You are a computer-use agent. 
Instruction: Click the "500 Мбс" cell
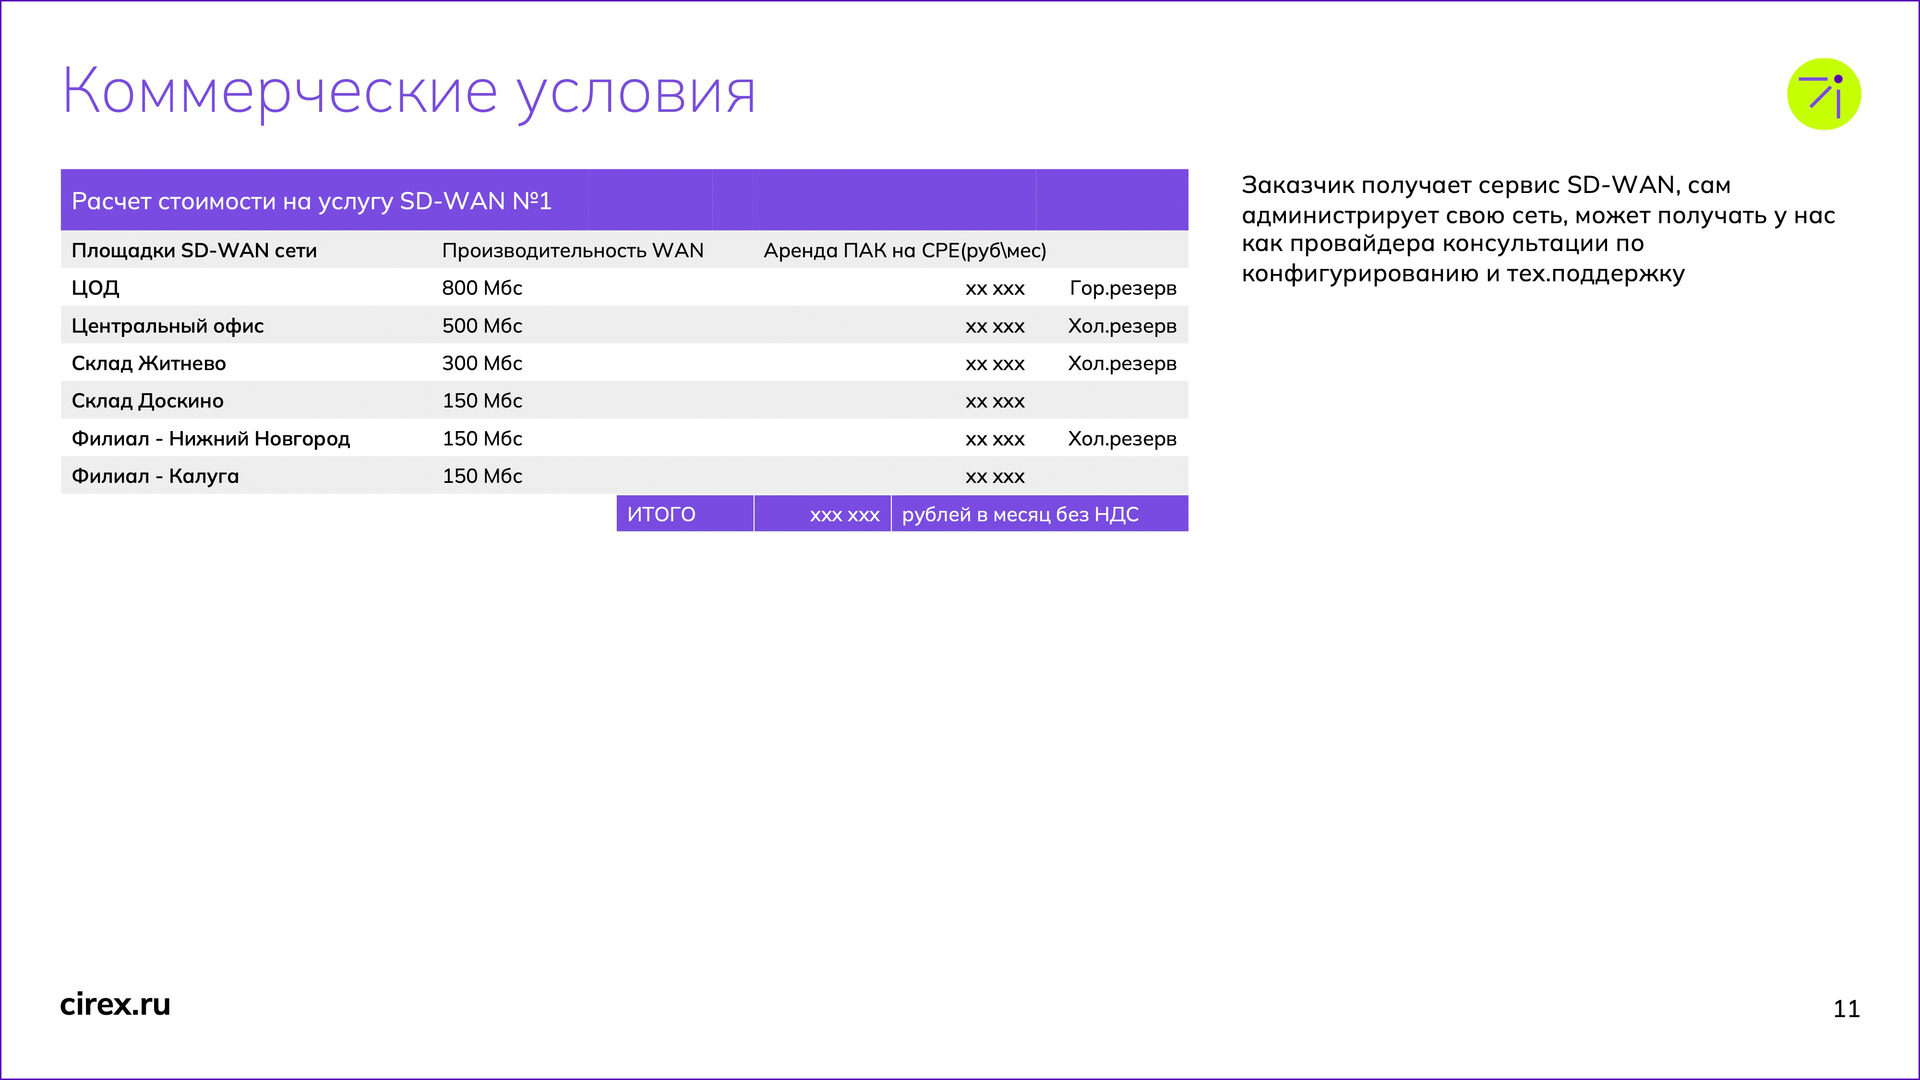[x=482, y=326]
